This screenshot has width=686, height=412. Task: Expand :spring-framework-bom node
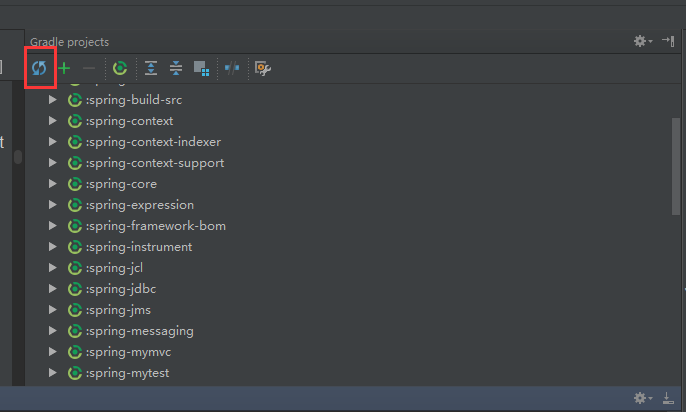coord(52,226)
